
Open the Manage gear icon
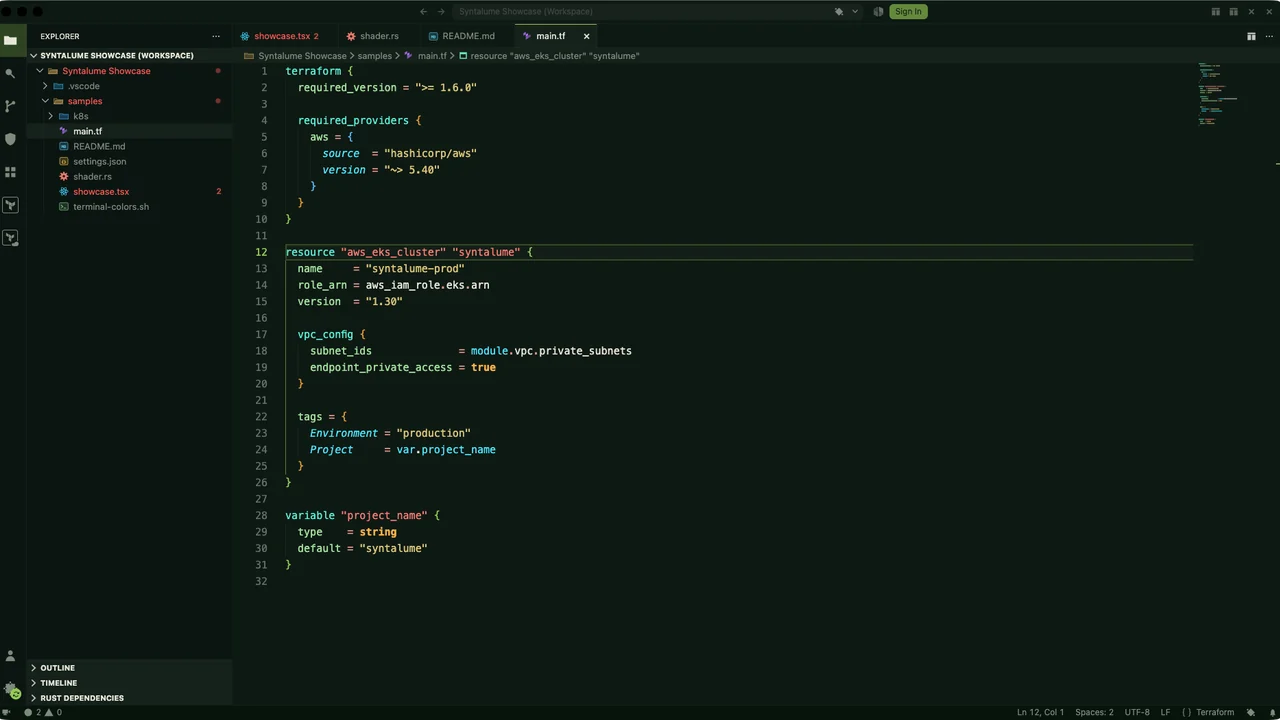point(10,689)
